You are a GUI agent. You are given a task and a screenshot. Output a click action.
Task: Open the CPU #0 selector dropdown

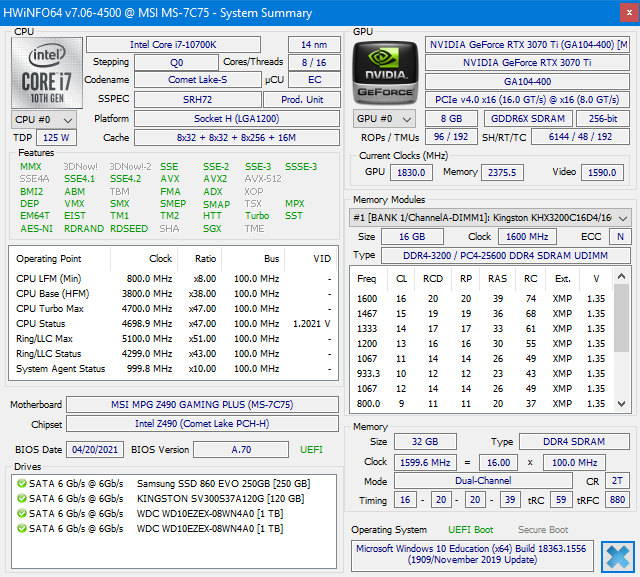41,119
